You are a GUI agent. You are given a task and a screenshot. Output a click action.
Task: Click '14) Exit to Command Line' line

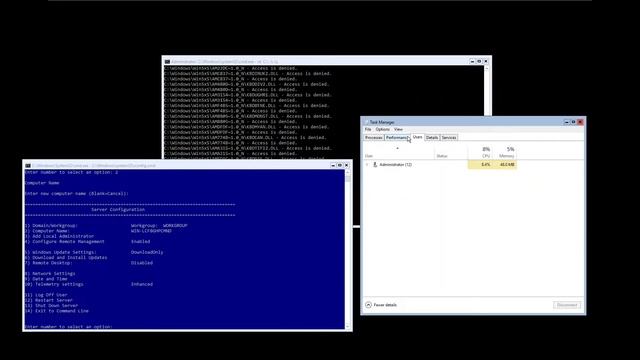click(56, 310)
